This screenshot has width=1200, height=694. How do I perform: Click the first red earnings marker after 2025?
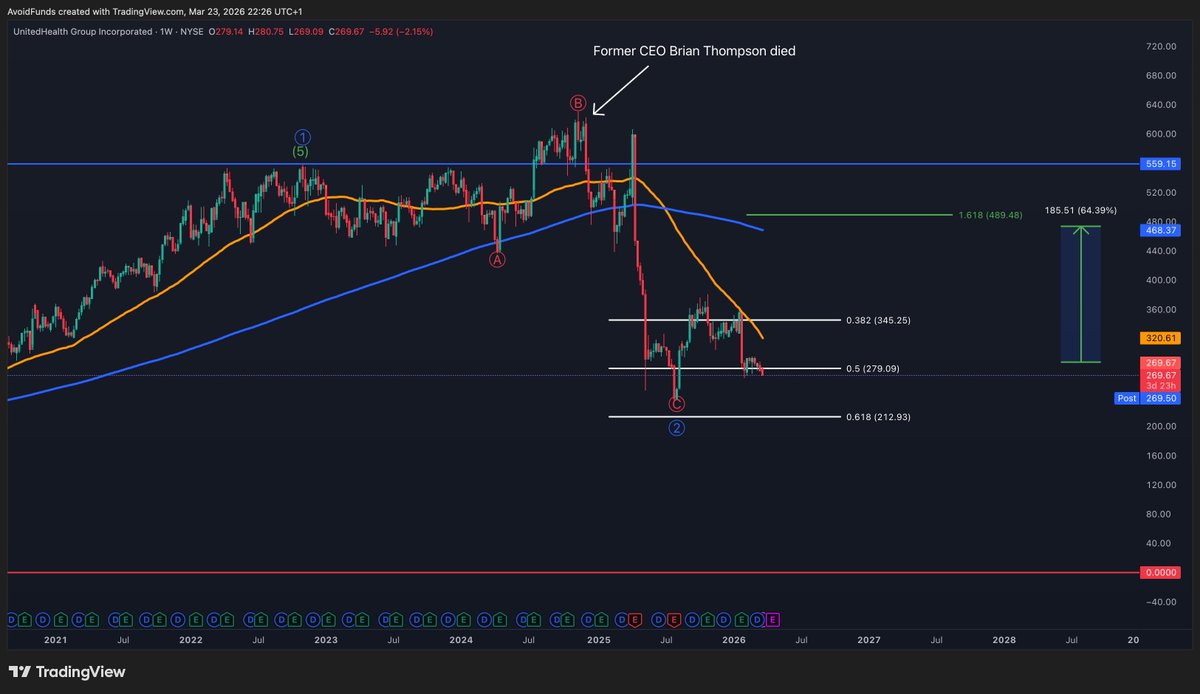coord(636,620)
